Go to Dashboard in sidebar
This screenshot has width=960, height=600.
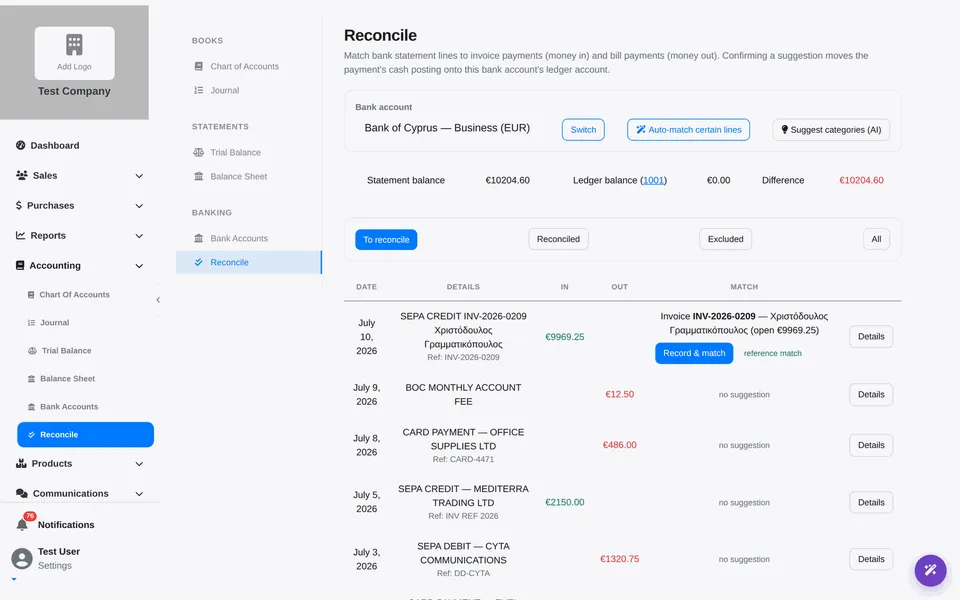click(54, 145)
